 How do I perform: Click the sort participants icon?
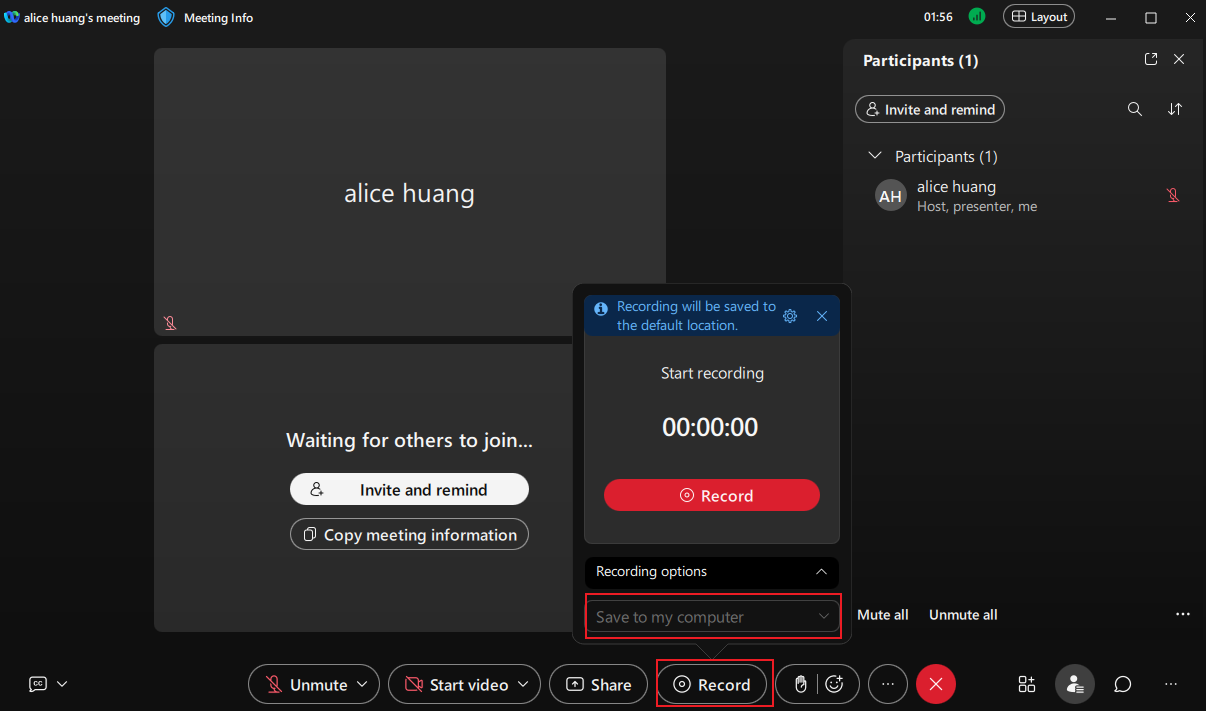tap(1175, 109)
